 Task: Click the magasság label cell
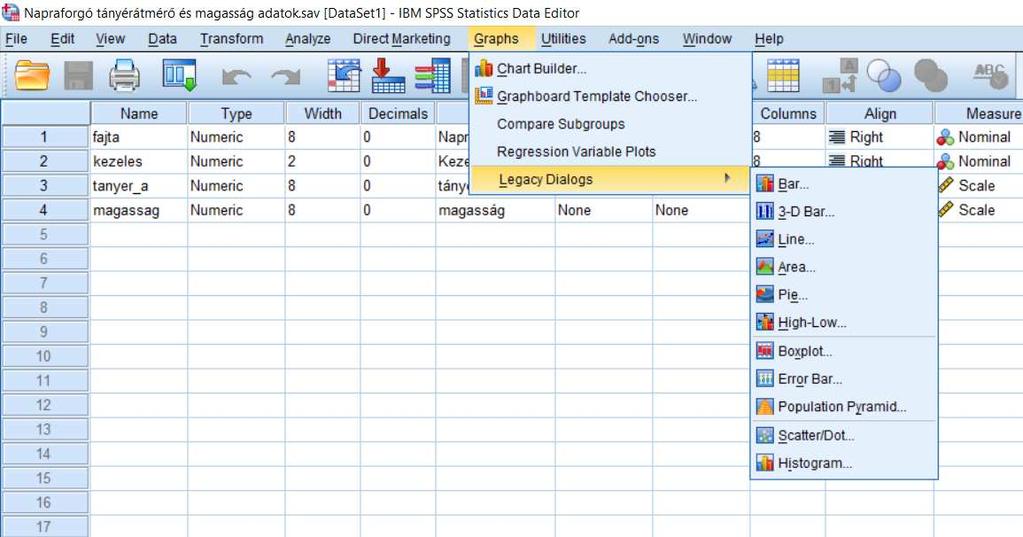[x=495, y=210]
